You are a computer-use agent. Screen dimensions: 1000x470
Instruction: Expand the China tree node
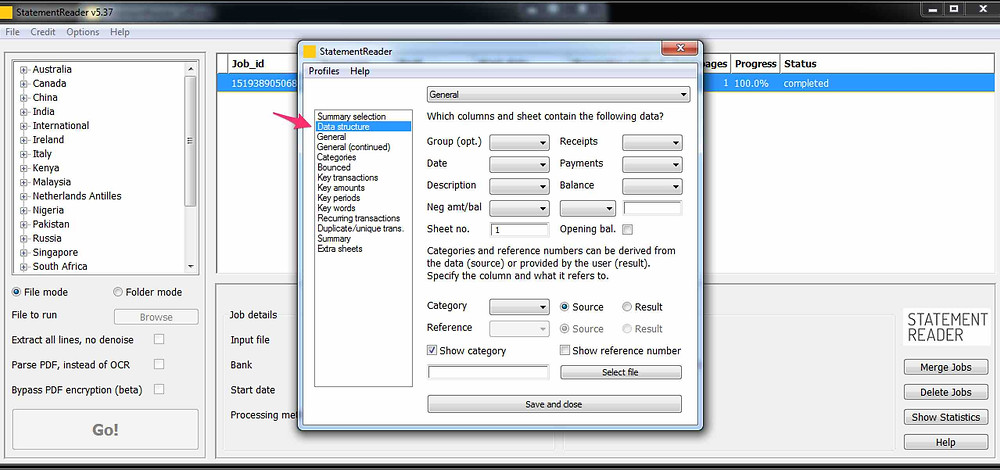click(24, 98)
